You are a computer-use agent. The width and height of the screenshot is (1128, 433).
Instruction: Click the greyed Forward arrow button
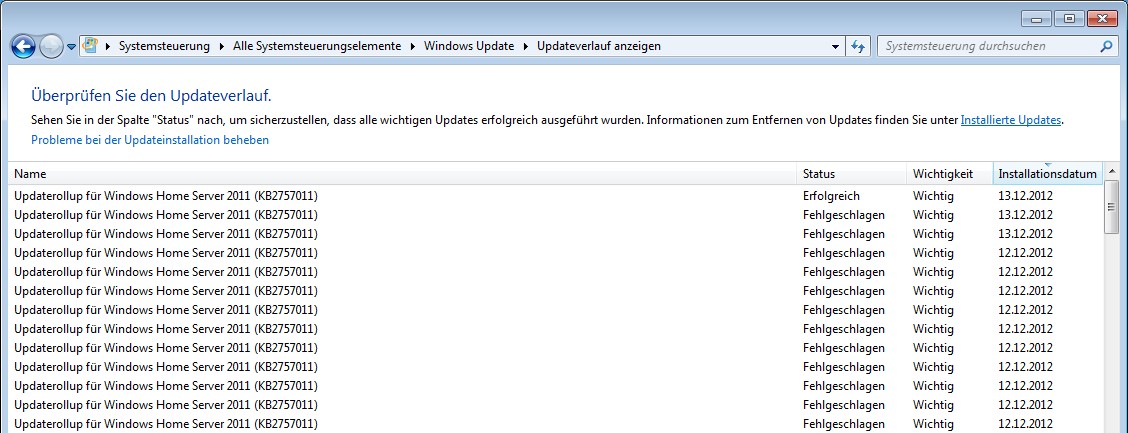point(51,47)
